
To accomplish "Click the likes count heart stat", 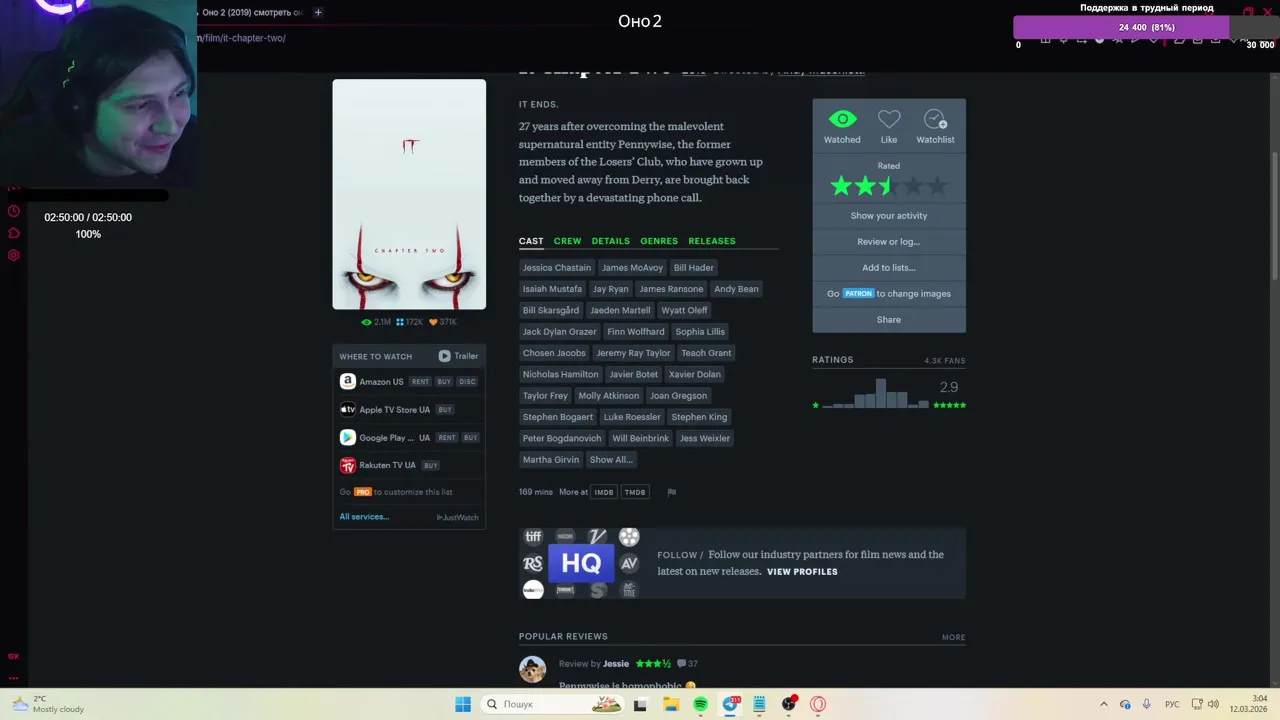I will coord(443,322).
